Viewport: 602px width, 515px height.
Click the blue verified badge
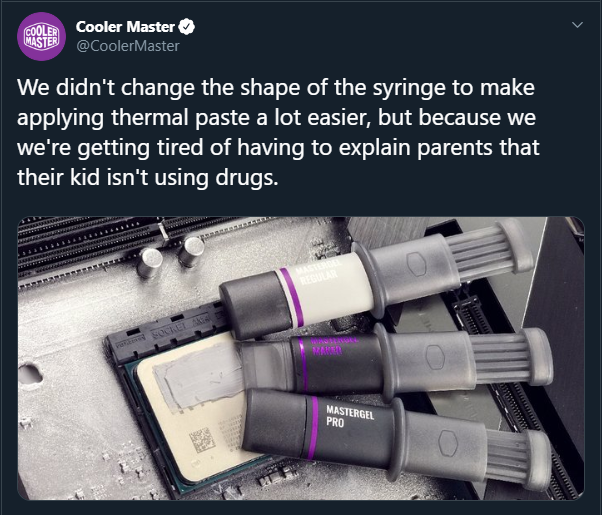pos(186,26)
